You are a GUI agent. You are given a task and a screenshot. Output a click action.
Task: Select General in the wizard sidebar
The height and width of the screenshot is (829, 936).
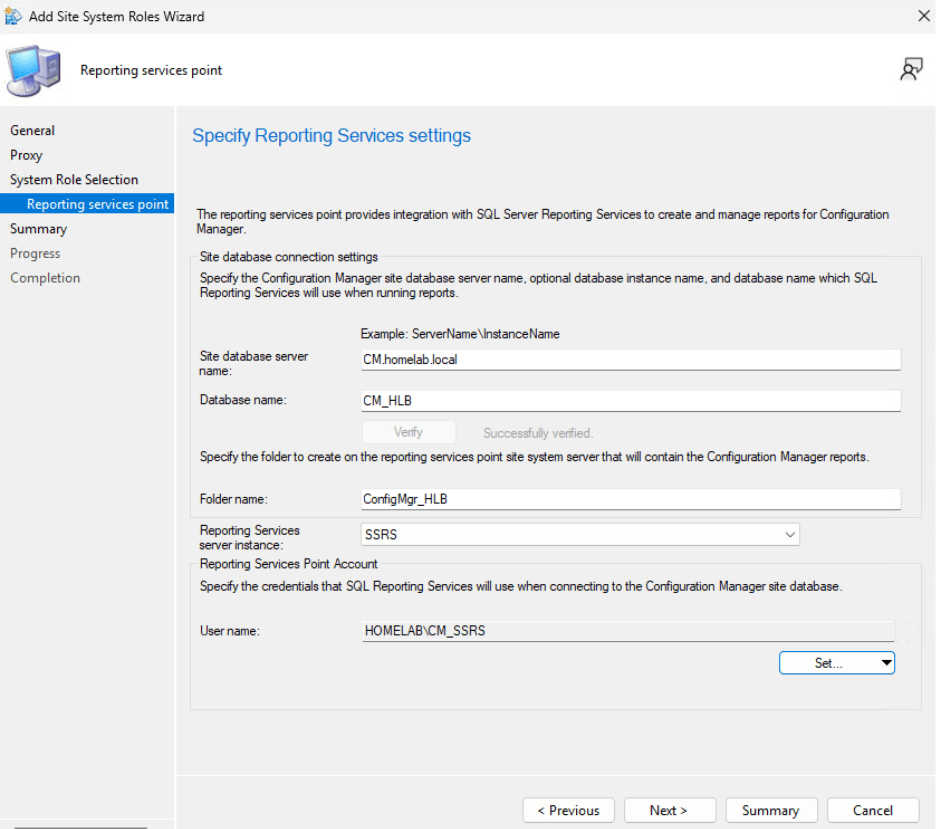[x=32, y=130]
